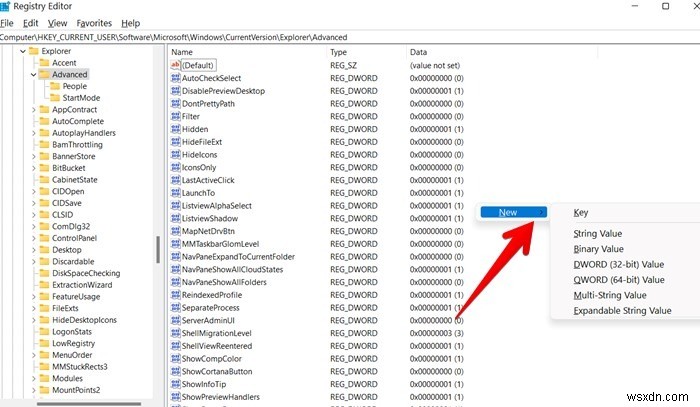Click the HideFileExt DWORD value icon
Viewport: 700px width, 407px height.
click(x=175, y=142)
